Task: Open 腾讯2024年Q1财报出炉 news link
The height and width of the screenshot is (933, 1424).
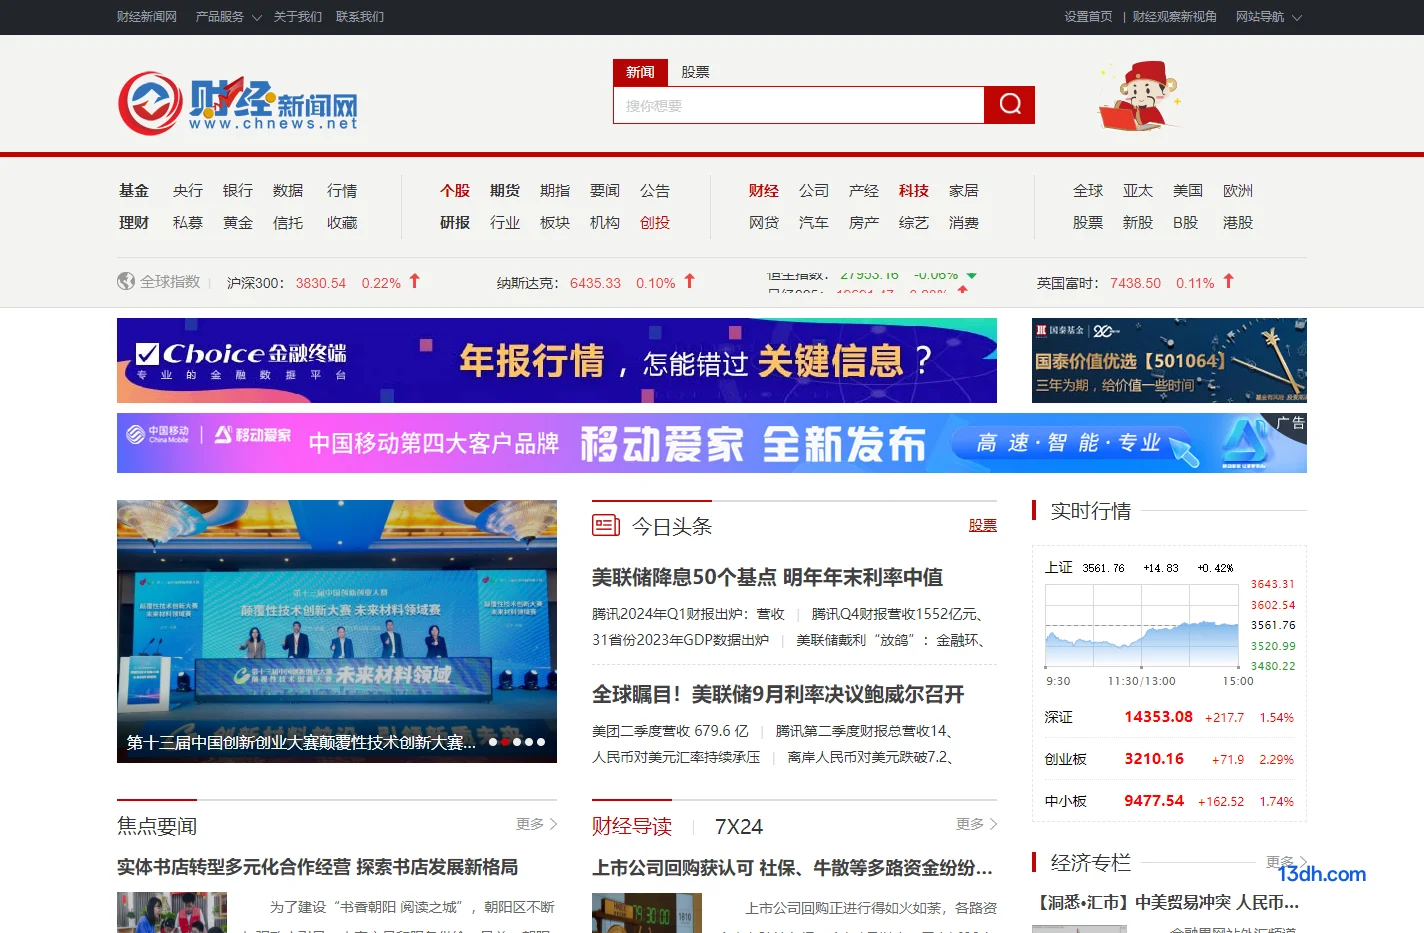Action: [688, 614]
